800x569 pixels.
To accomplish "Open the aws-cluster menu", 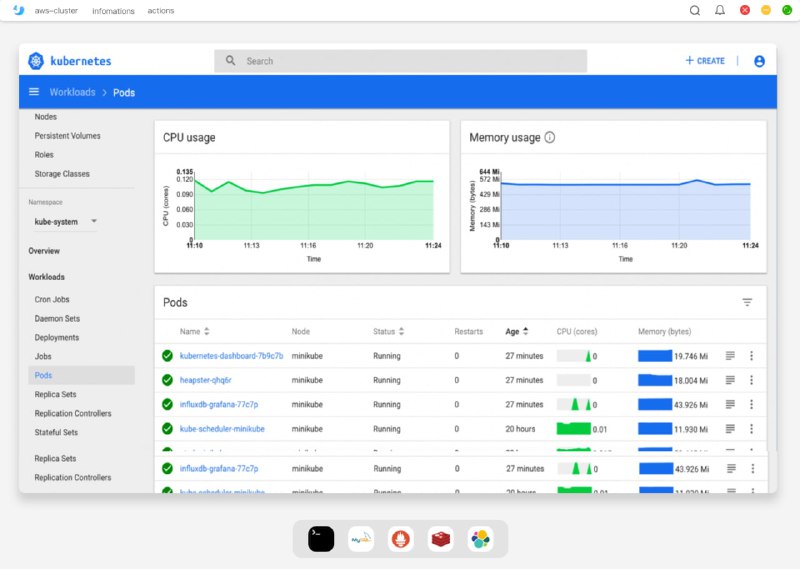I will 56,11.
